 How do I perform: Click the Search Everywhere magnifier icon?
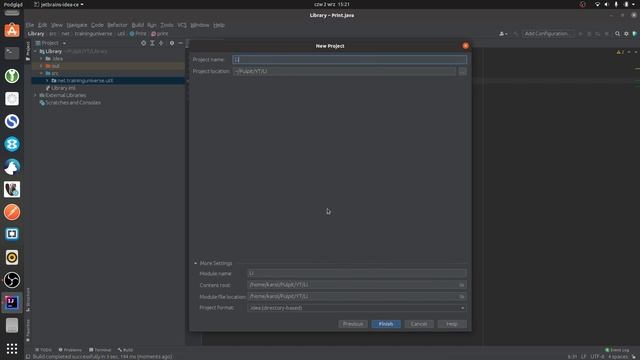click(x=617, y=34)
